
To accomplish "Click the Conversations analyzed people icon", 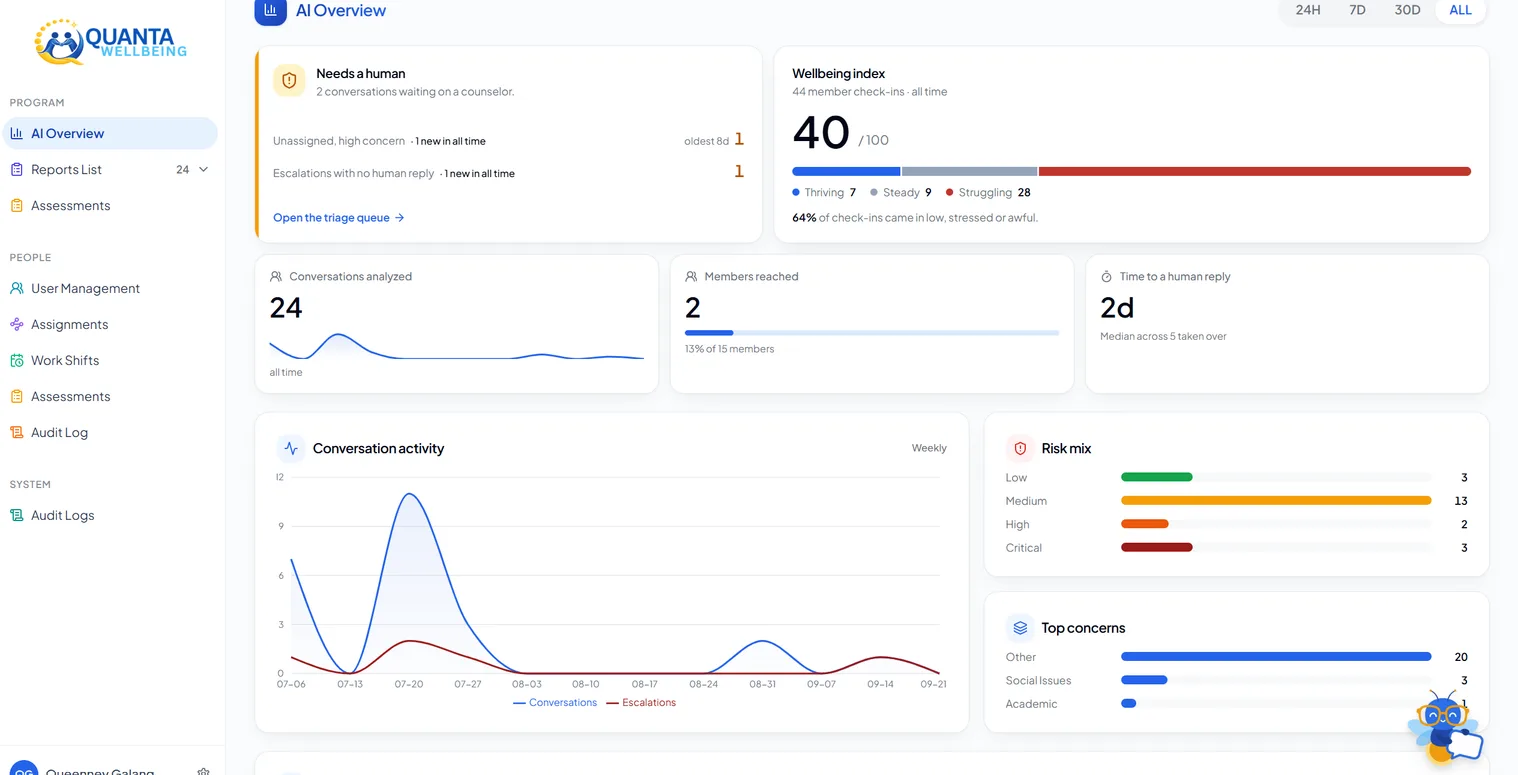I will click(276, 277).
